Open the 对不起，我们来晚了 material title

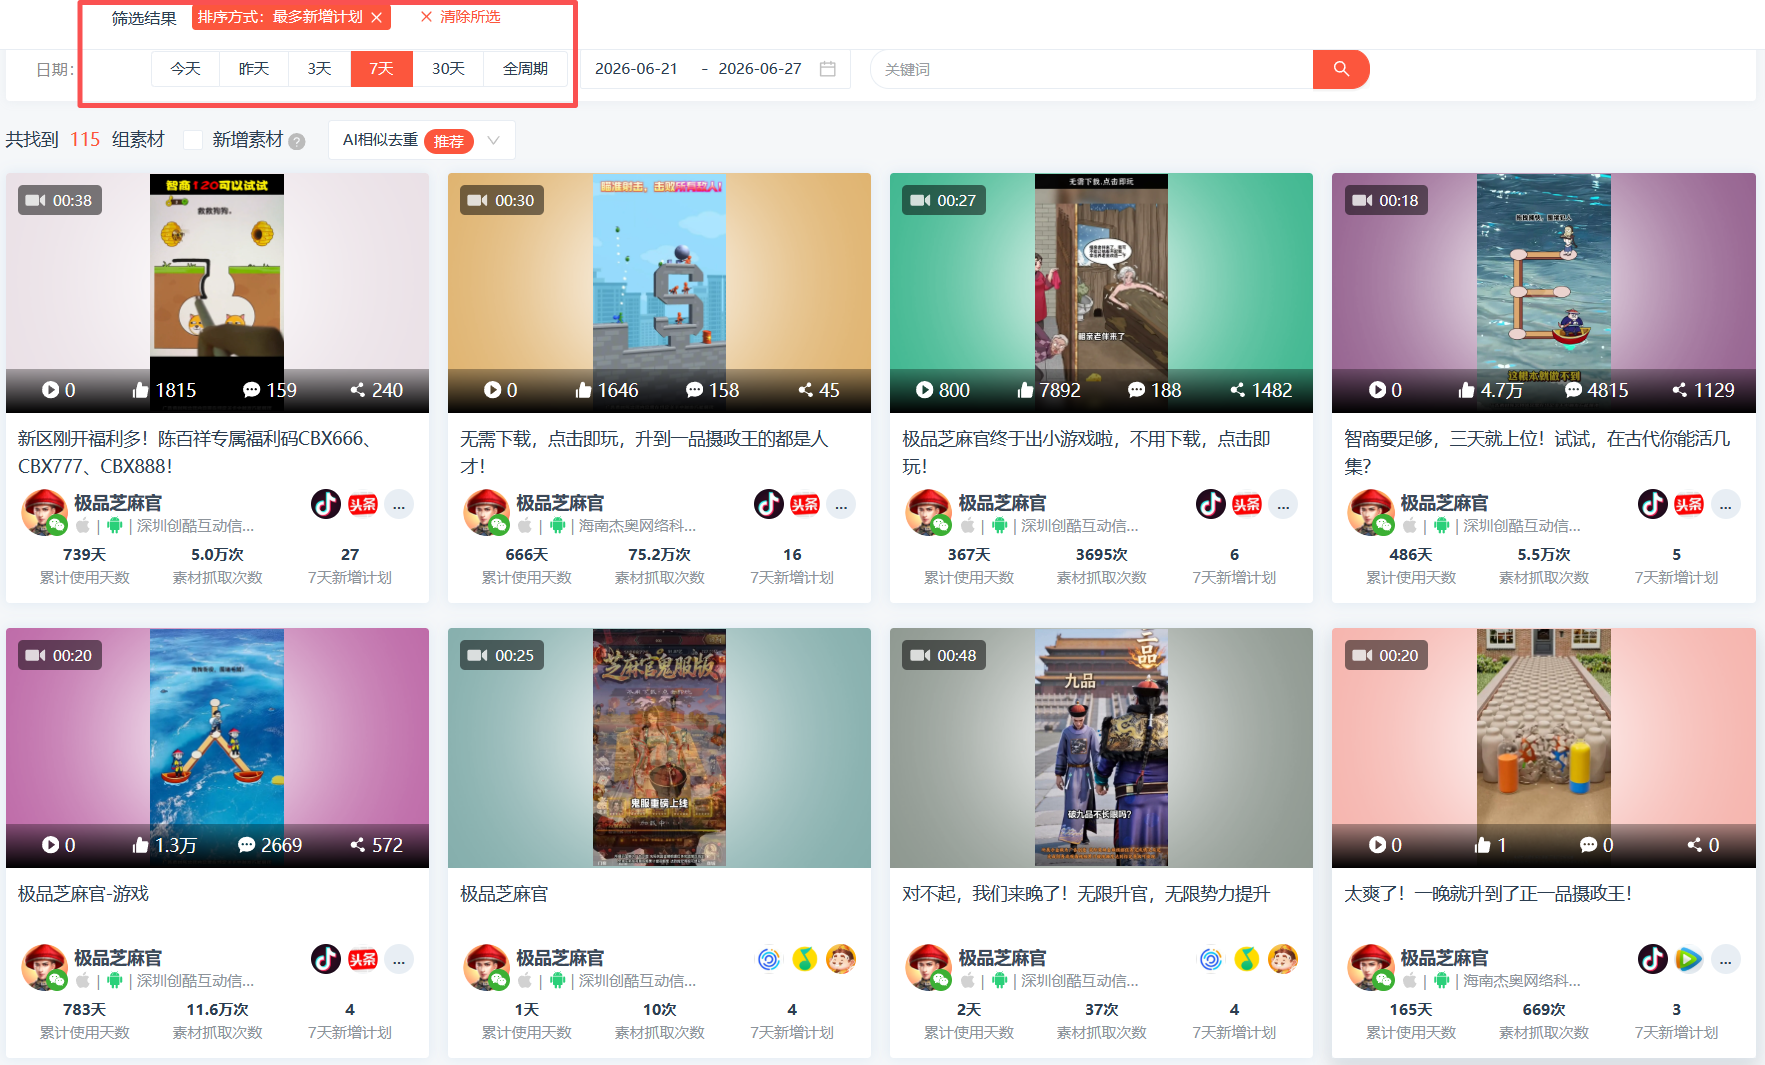[1086, 894]
